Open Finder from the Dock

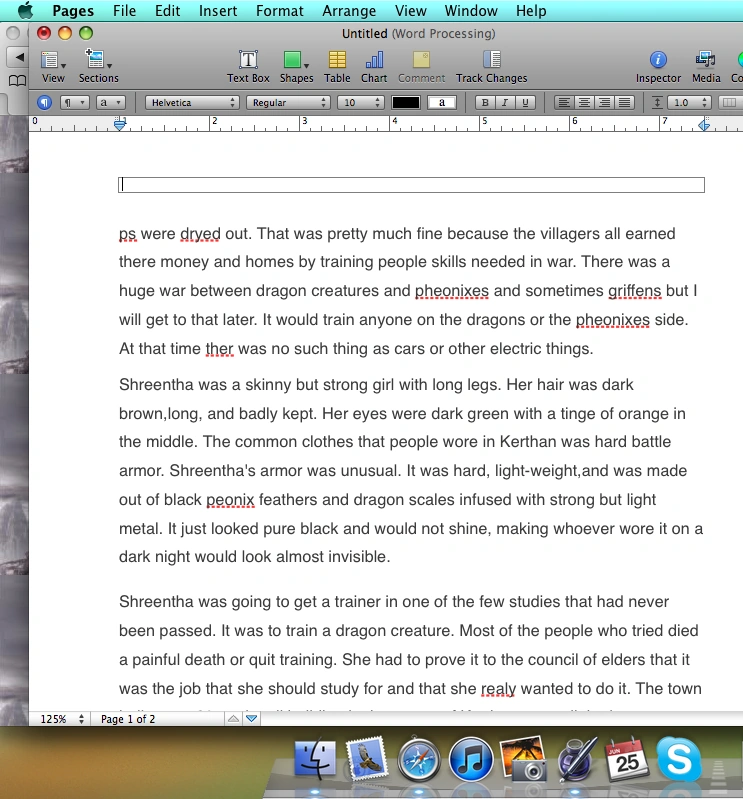pos(315,759)
